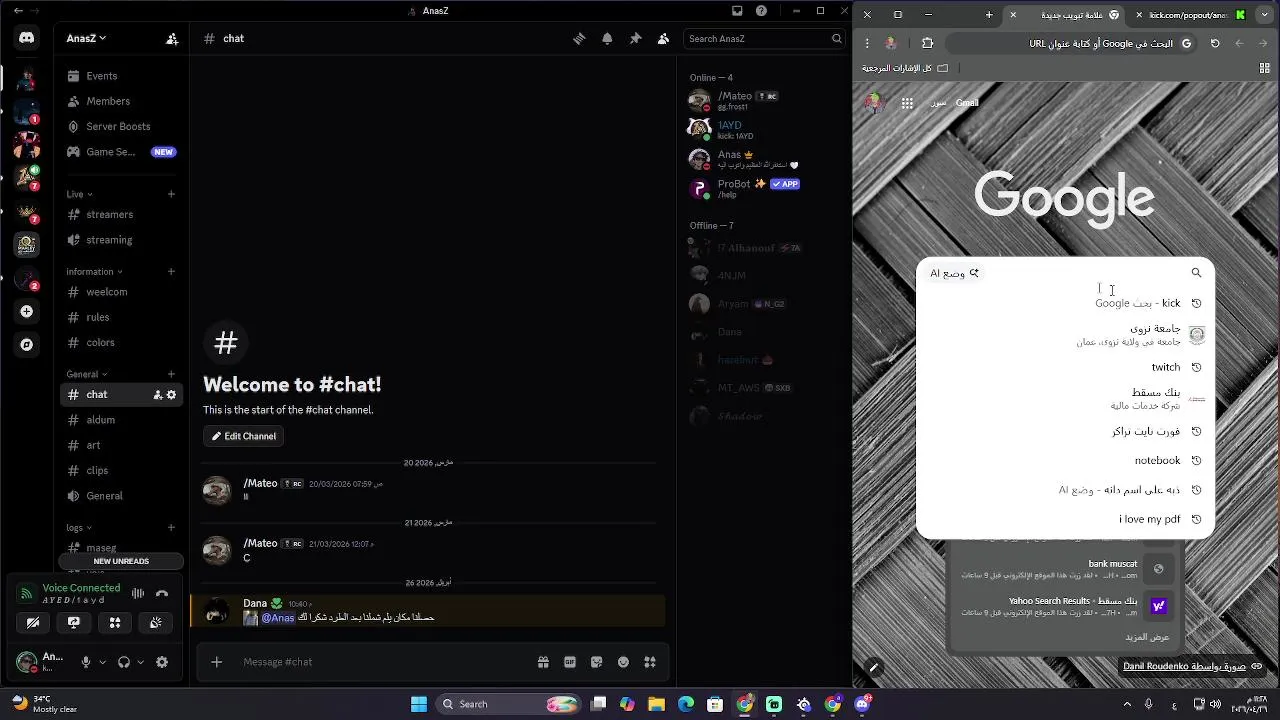Select notebook search suggestion
This screenshot has height=720, width=1280.
tap(1065, 460)
